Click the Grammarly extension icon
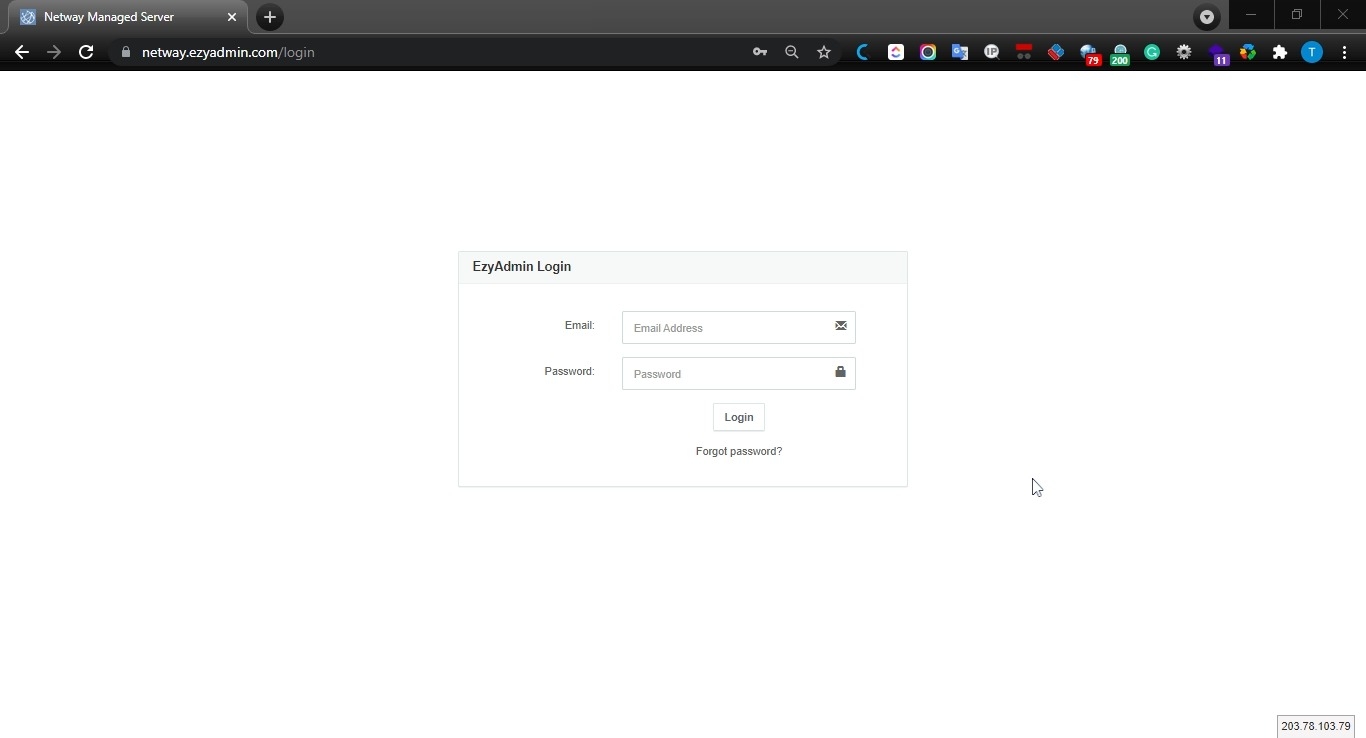The width and height of the screenshot is (1366, 738). coord(1152,52)
